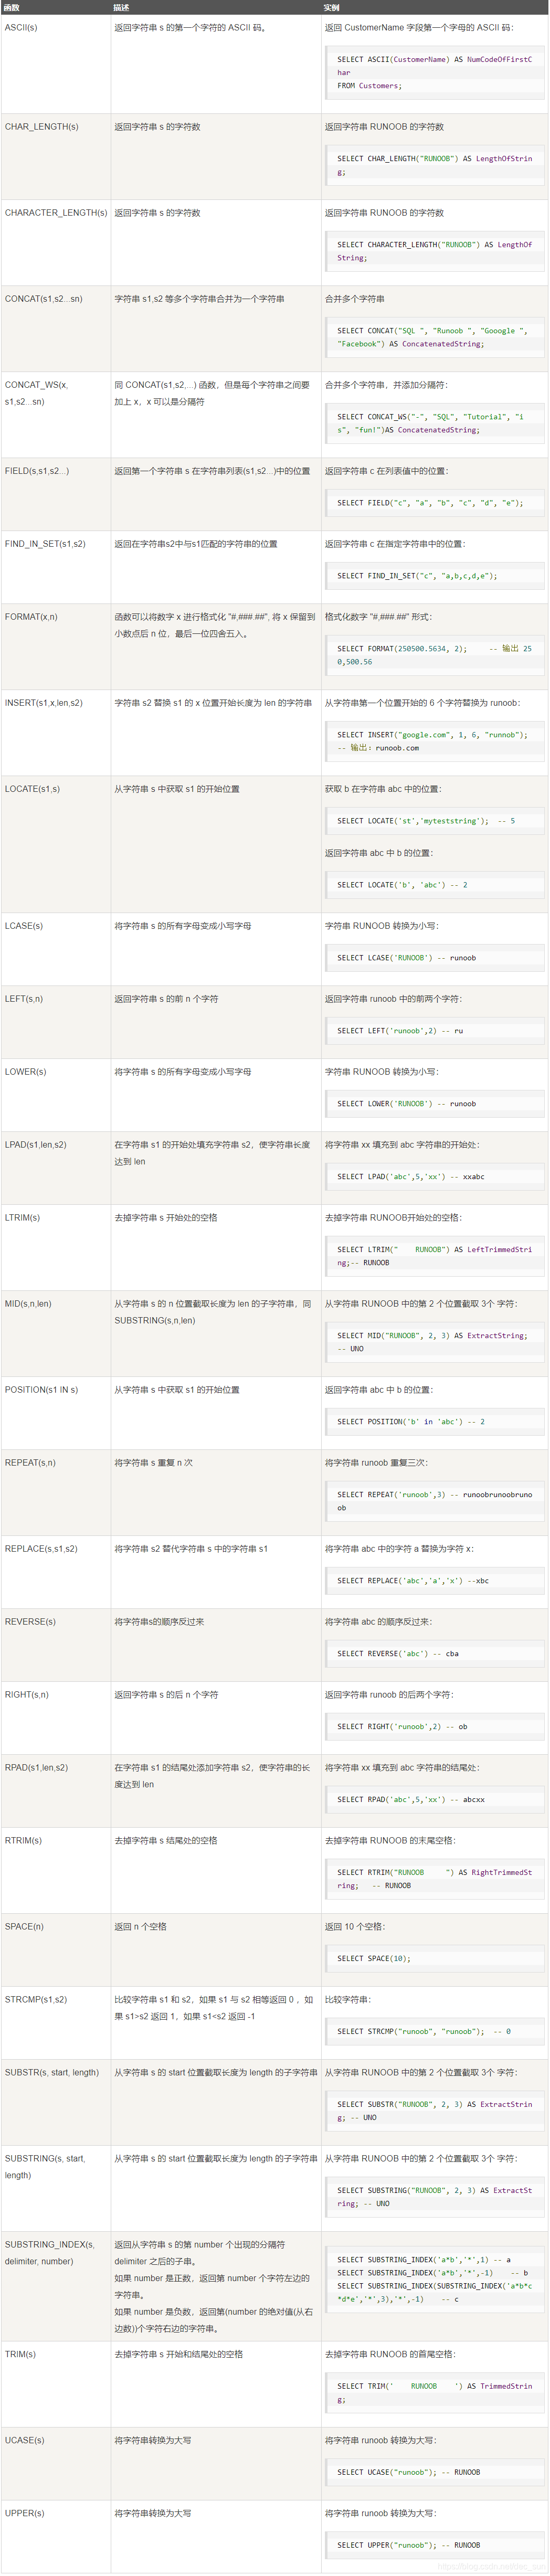Click the SELECT REPLACE('abc','a','x') code block
This screenshot has height=2576, width=550.
pyautogui.click(x=435, y=1581)
